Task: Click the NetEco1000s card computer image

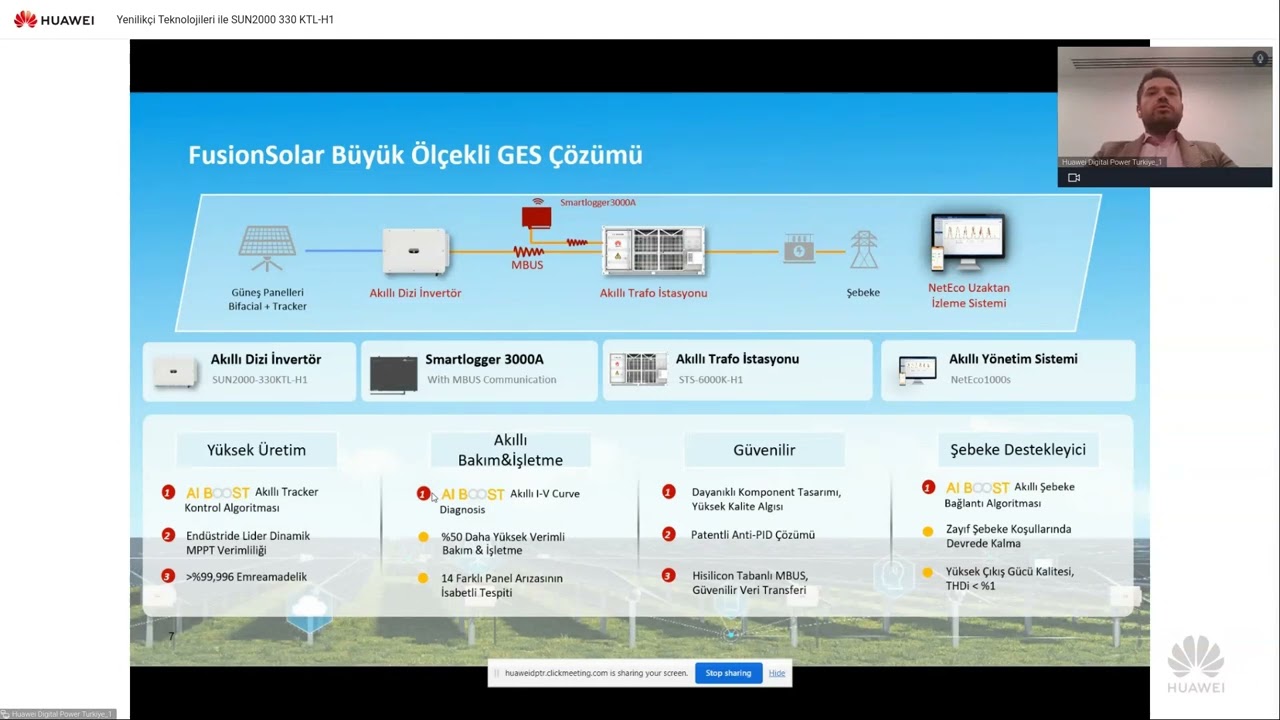Action: 917,370
